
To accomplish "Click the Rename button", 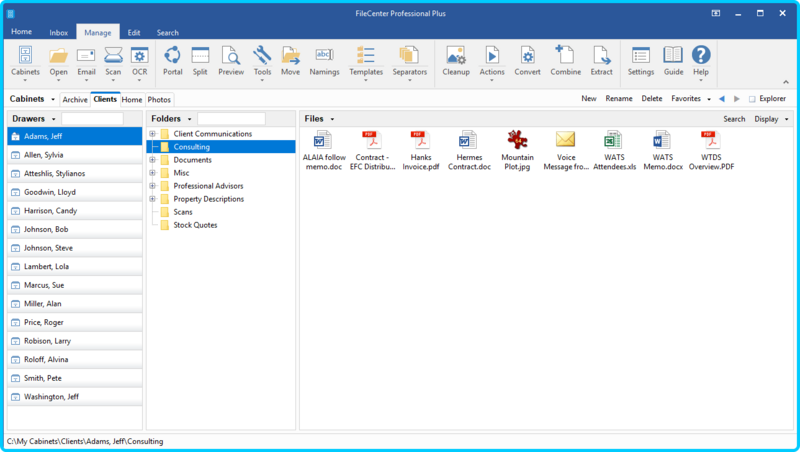I will [x=619, y=98].
